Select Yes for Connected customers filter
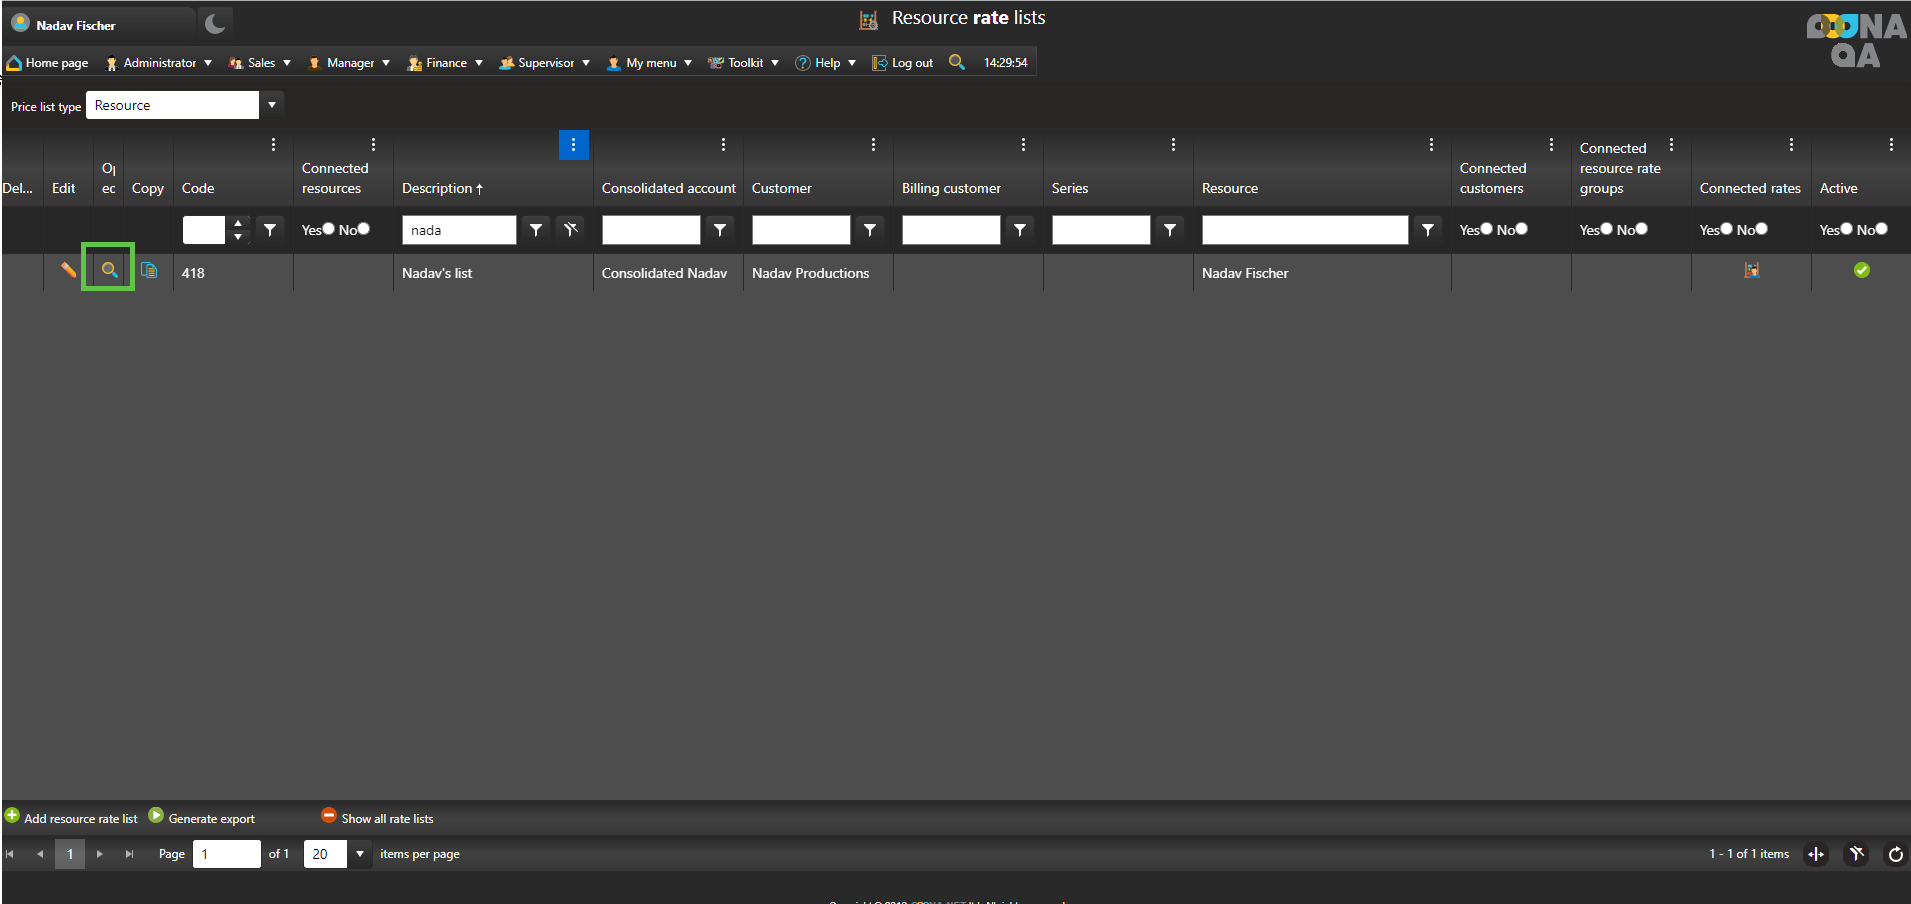The height and width of the screenshot is (904, 1911). [1486, 229]
